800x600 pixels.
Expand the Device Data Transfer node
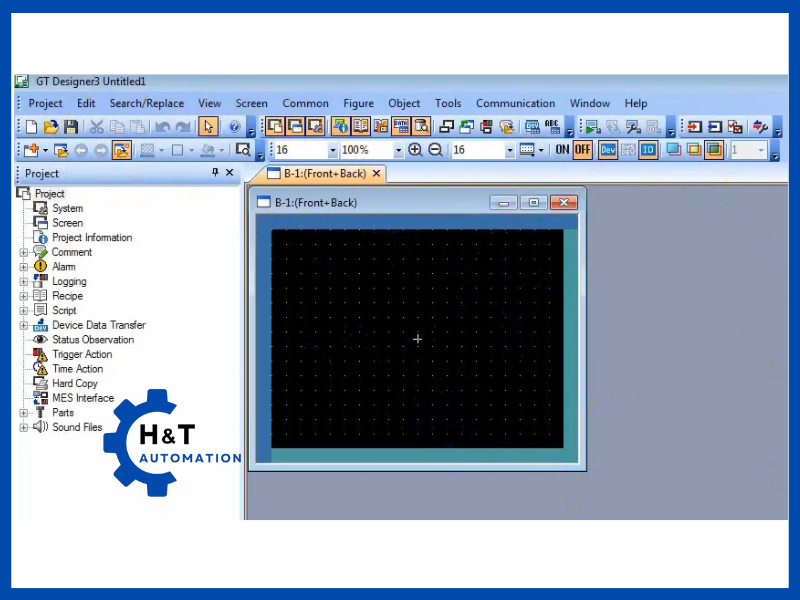click(x=24, y=325)
